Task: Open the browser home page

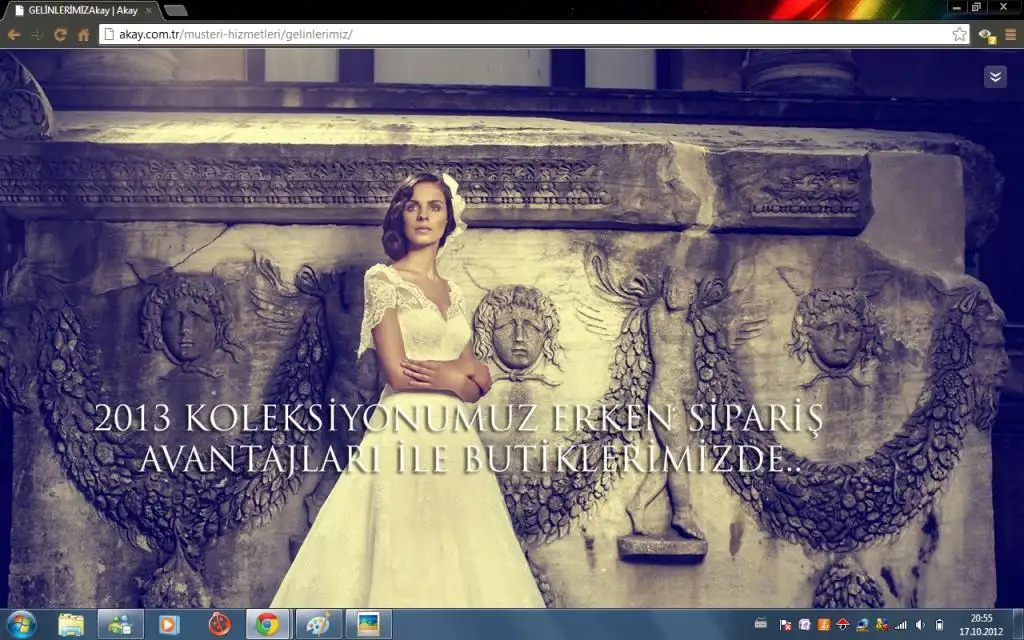Action: click(84, 35)
